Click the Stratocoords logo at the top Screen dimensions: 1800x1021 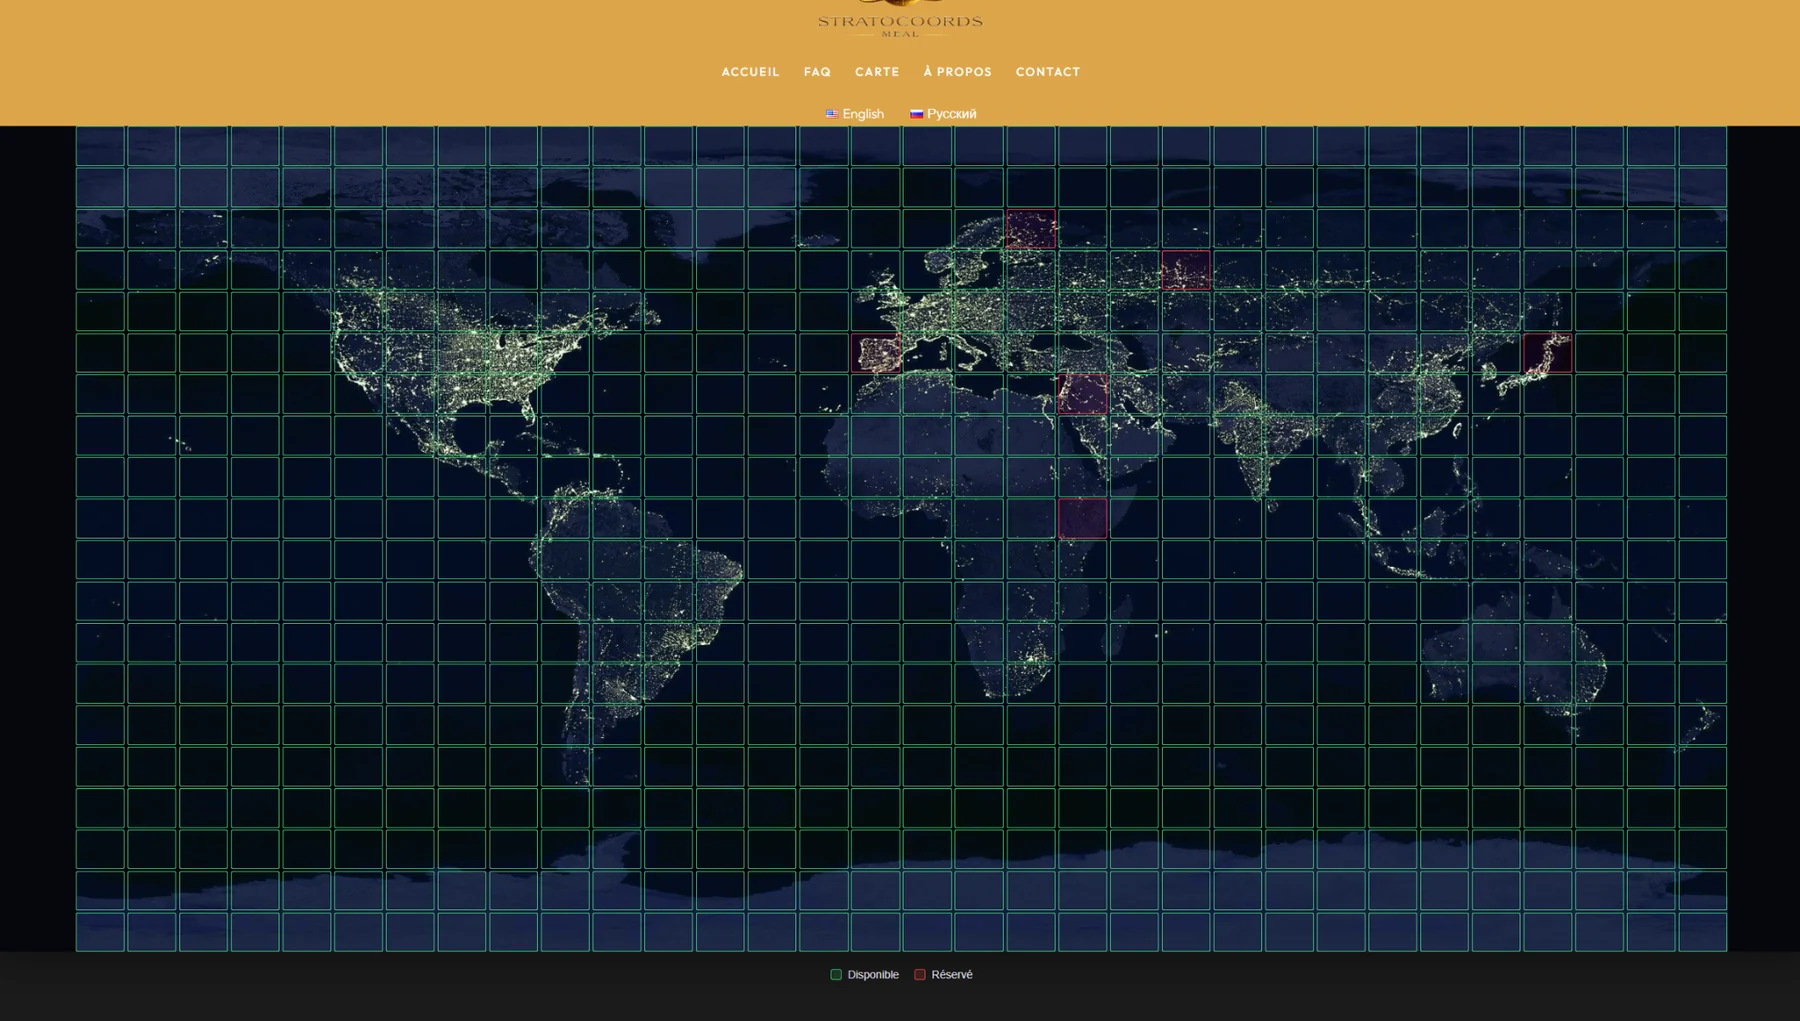pos(900,19)
